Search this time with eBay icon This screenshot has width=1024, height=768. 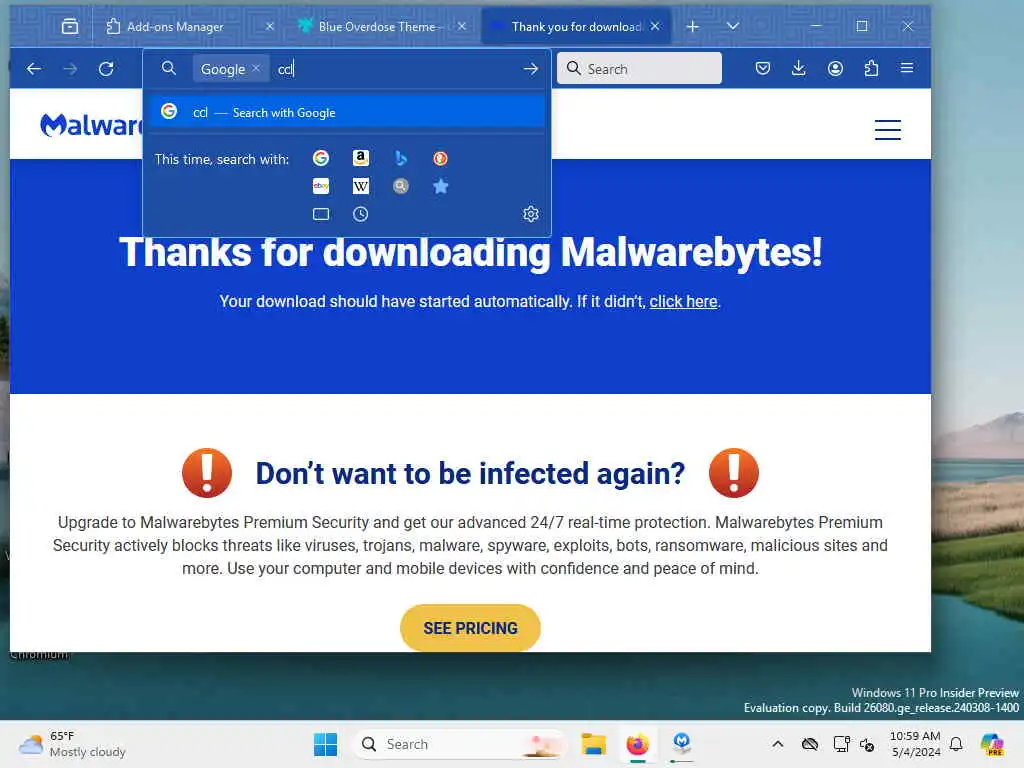[x=321, y=186]
